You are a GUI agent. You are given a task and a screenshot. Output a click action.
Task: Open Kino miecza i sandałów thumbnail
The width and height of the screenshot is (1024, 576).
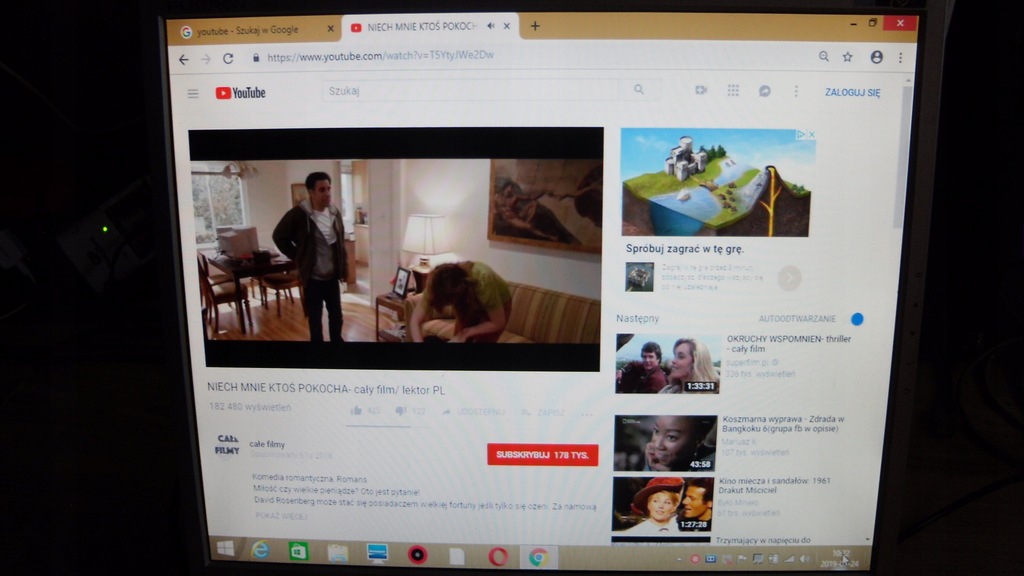pos(662,504)
